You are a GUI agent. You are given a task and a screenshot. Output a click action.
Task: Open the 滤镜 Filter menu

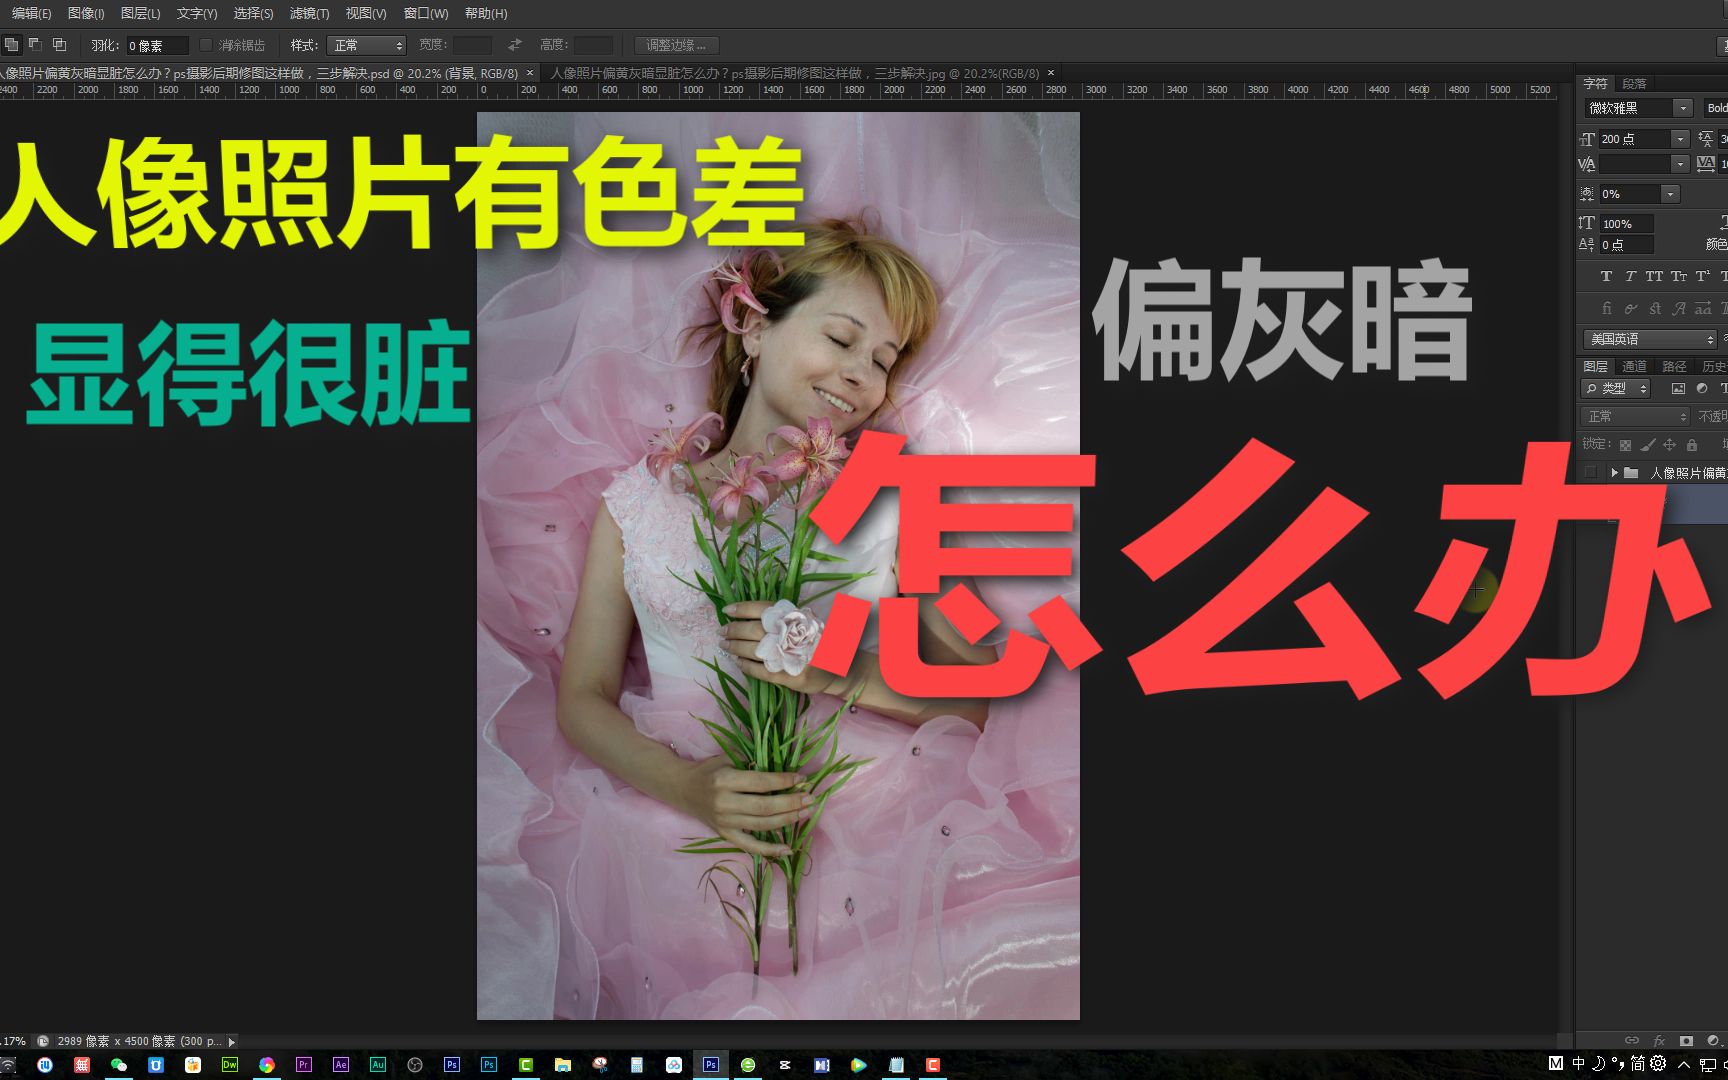[x=308, y=14]
